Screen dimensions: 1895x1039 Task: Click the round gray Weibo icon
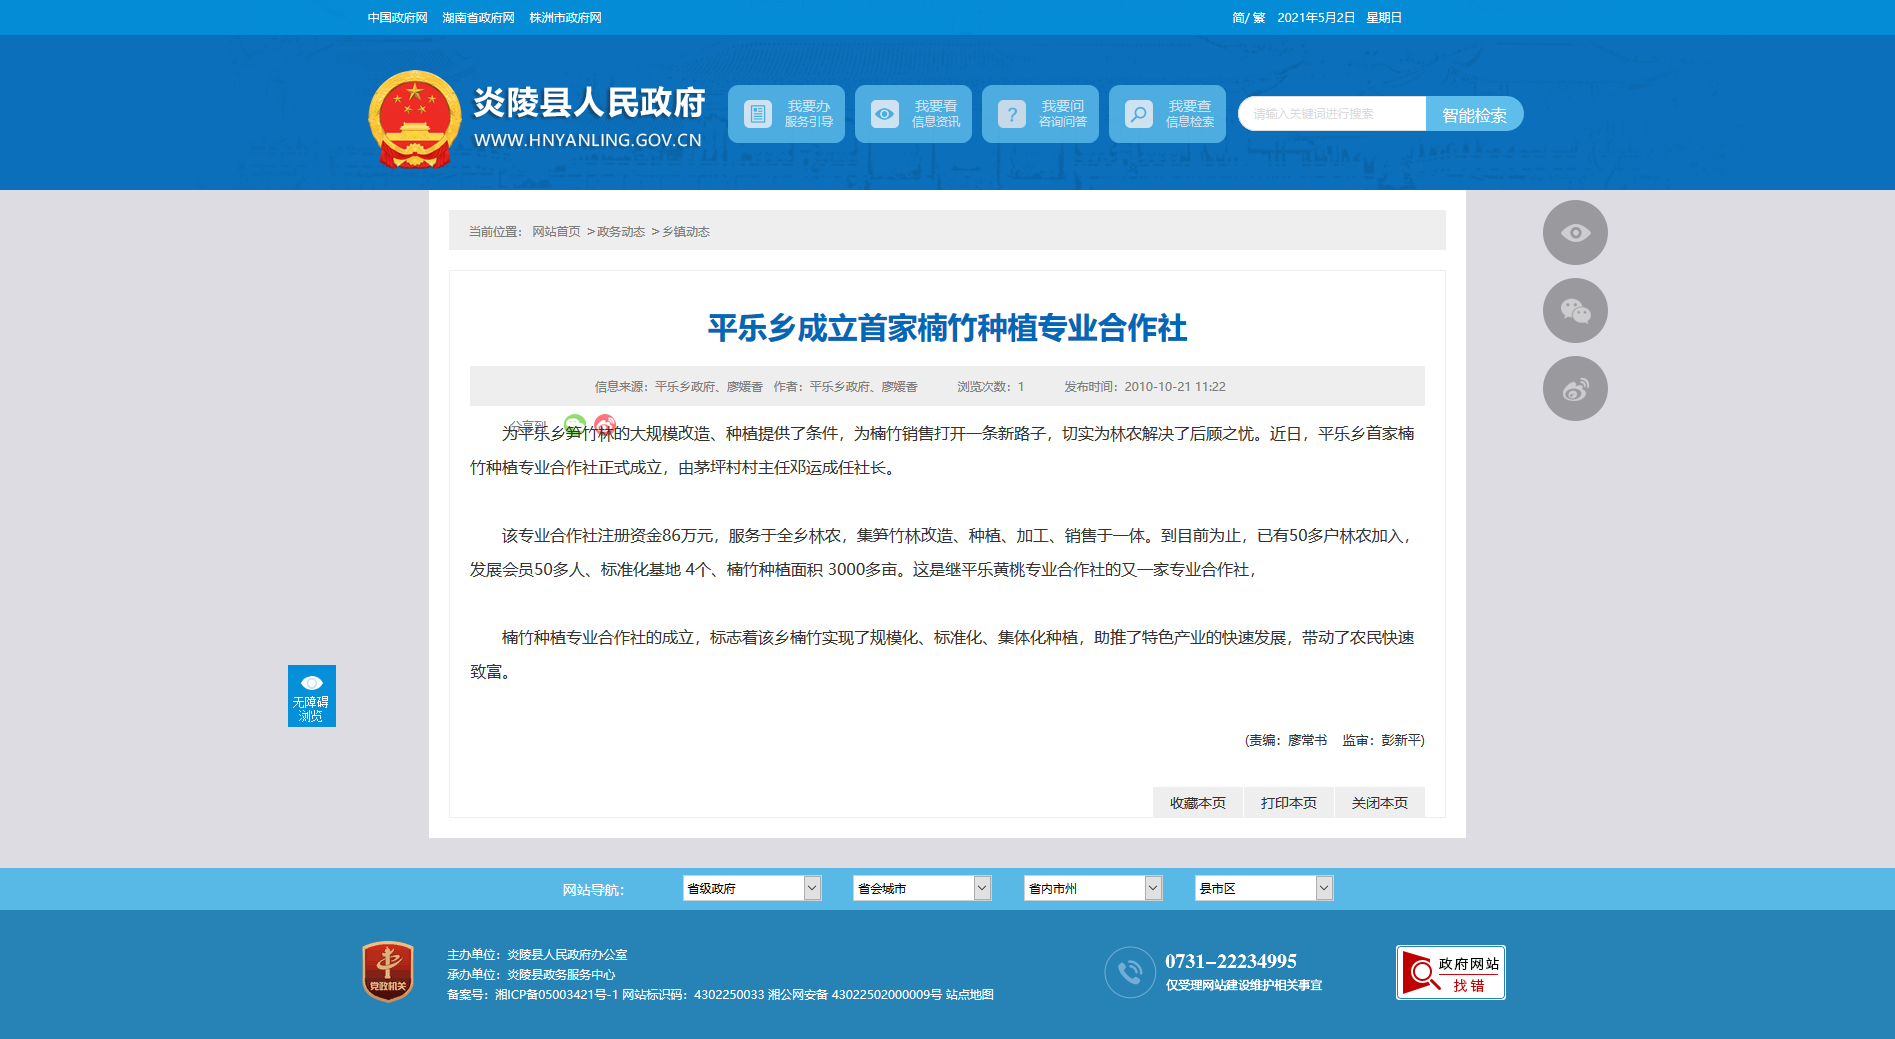click(x=1575, y=389)
